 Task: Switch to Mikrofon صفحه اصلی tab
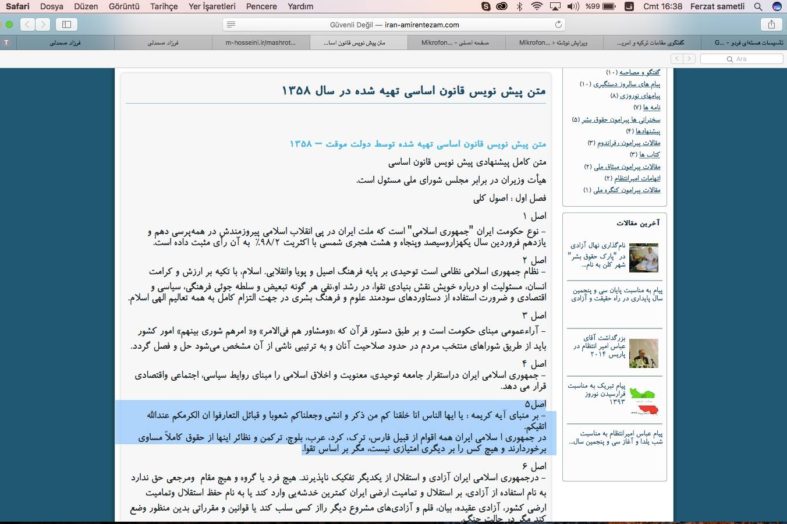tap(455, 43)
